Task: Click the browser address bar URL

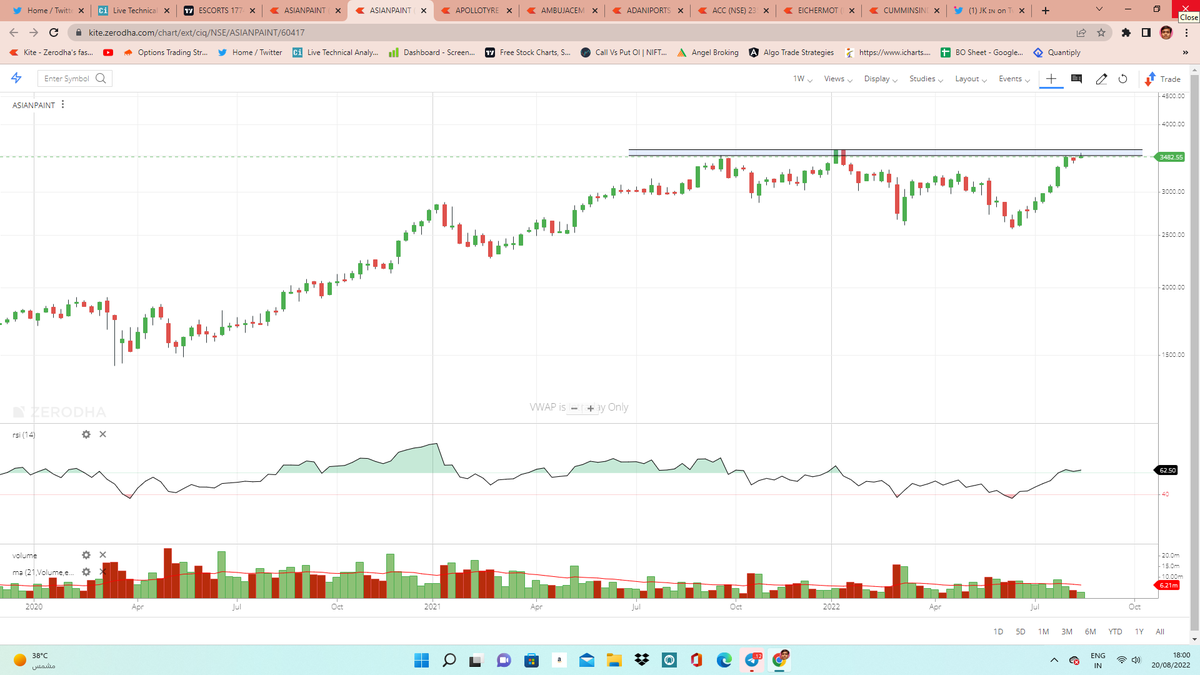Action: click(x=195, y=32)
